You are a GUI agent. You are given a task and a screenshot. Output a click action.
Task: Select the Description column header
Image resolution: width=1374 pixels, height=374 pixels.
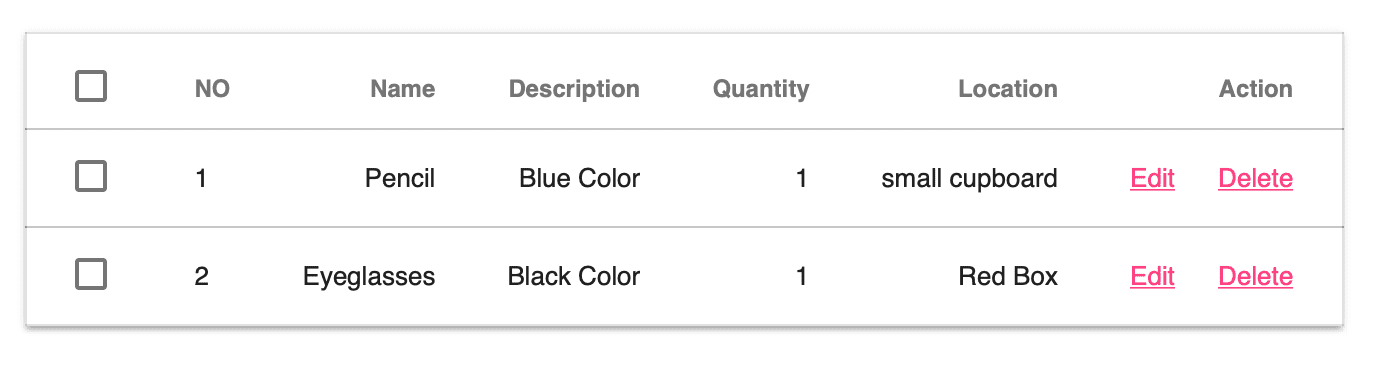click(574, 89)
